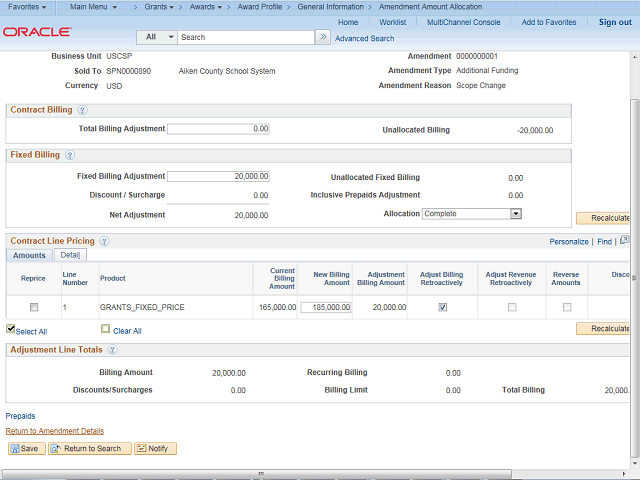Open grid view icon beside Find
This screenshot has height=480, width=640.
tap(624, 241)
